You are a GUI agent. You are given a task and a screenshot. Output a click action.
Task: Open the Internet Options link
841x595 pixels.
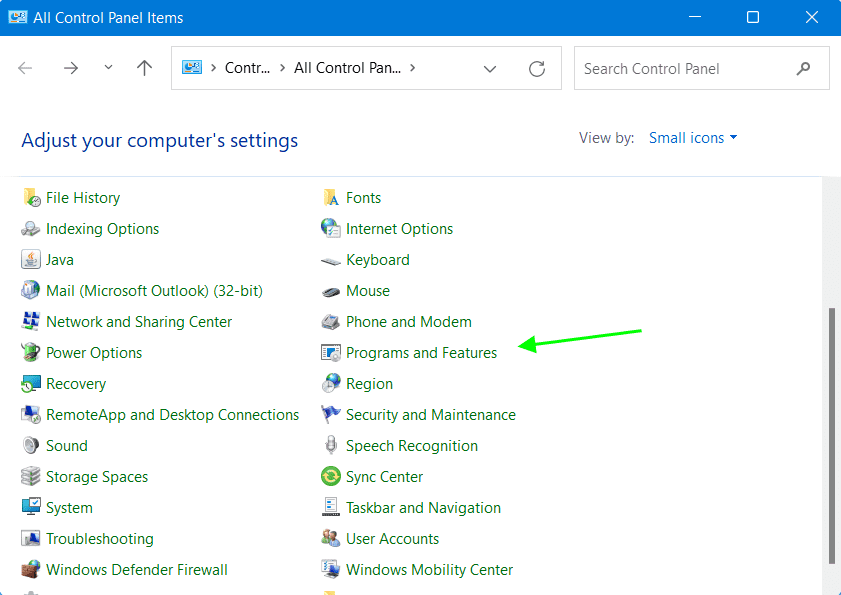coord(400,229)
